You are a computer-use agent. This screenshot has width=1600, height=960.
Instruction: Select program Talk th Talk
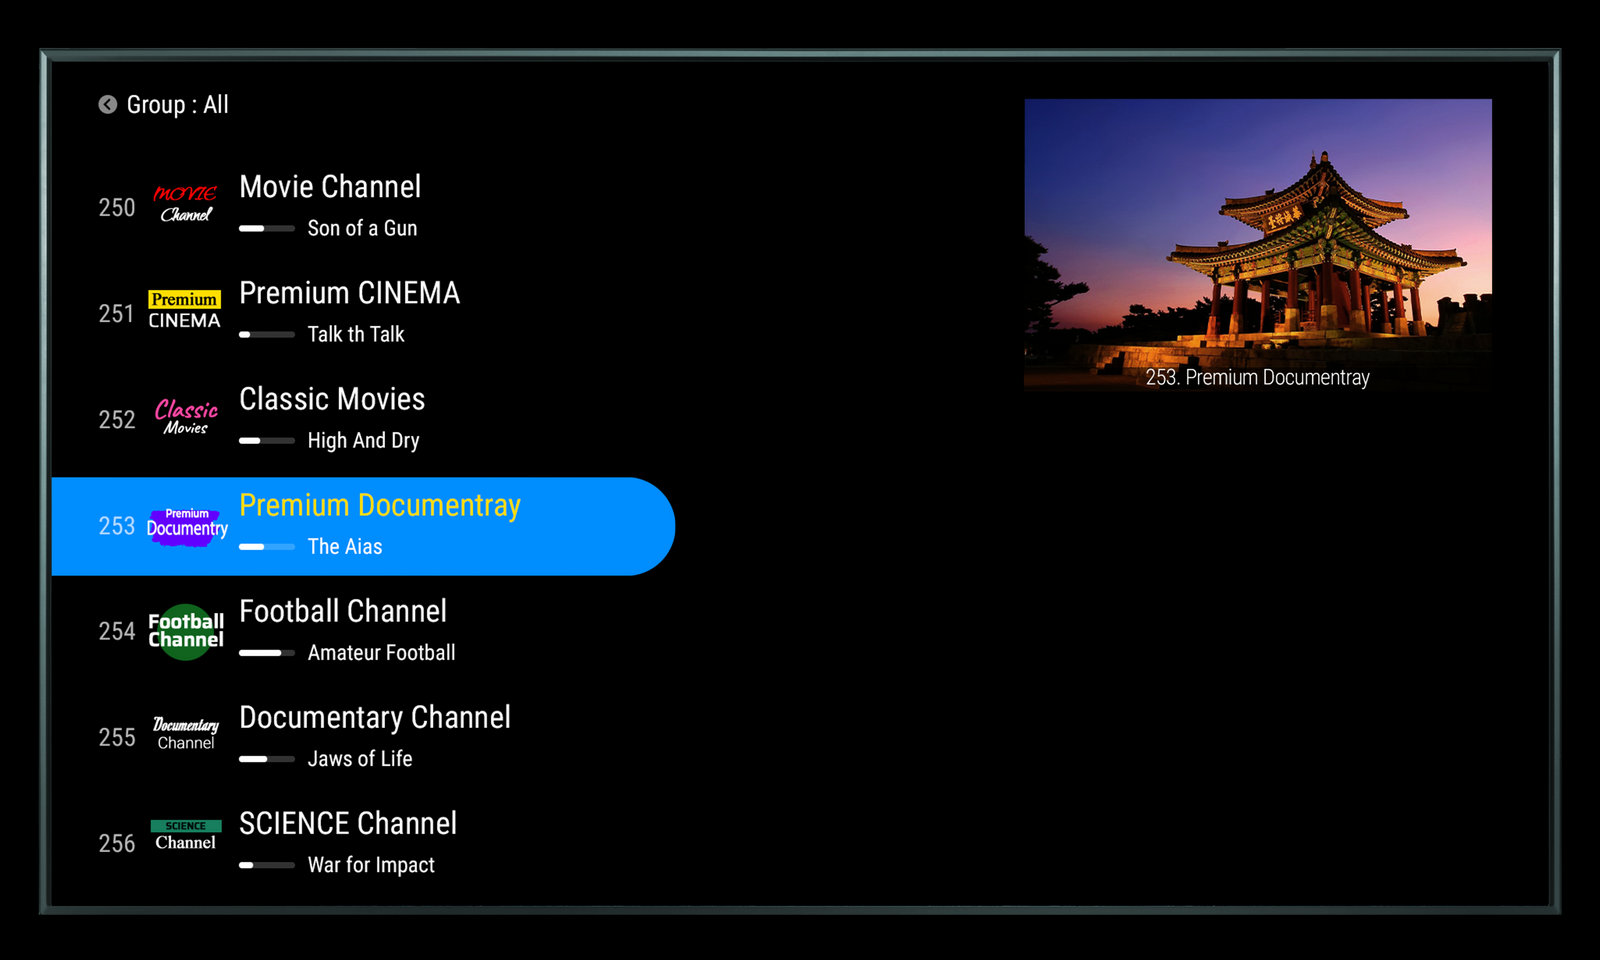356,334
